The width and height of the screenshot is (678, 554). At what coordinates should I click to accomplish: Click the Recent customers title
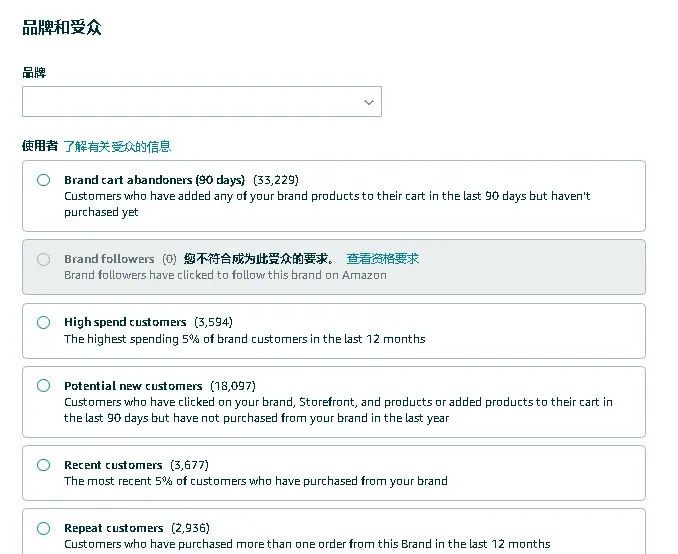coord(113,465)
